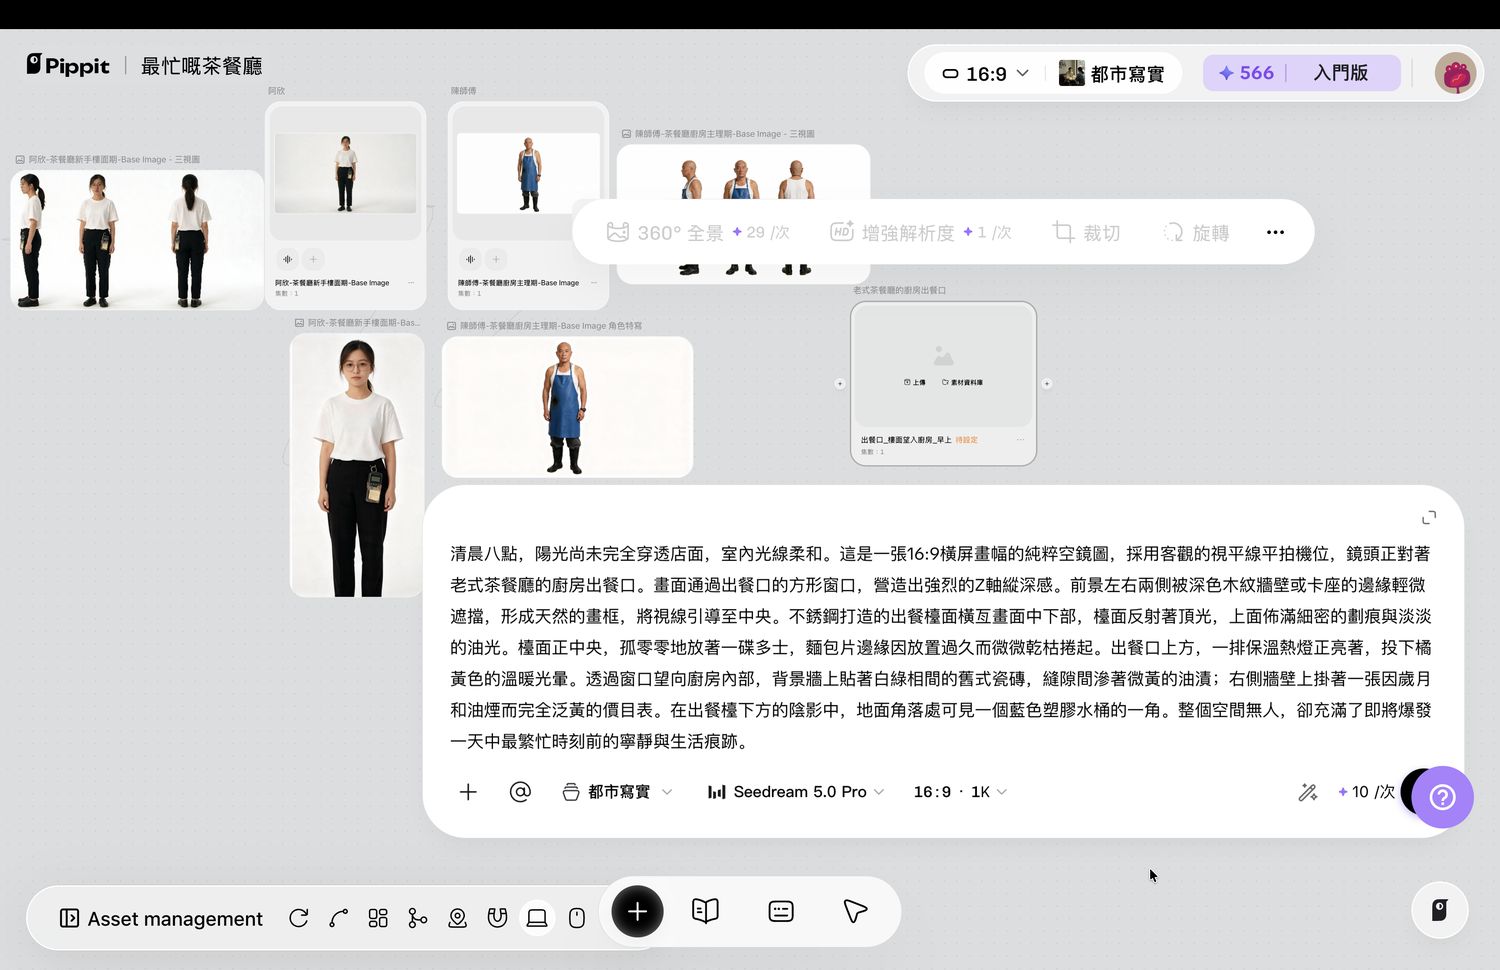Open the three-dot more options menu in image toolbar
Image resolution: width=1500 pixels, height=970 pixels.
click(x=1275, y=232)
